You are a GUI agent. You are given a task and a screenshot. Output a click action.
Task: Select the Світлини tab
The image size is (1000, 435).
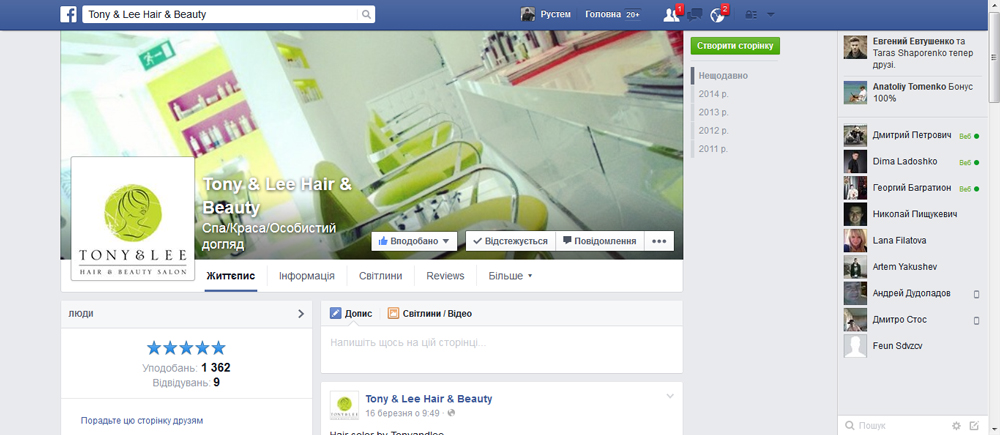[380, 276]
